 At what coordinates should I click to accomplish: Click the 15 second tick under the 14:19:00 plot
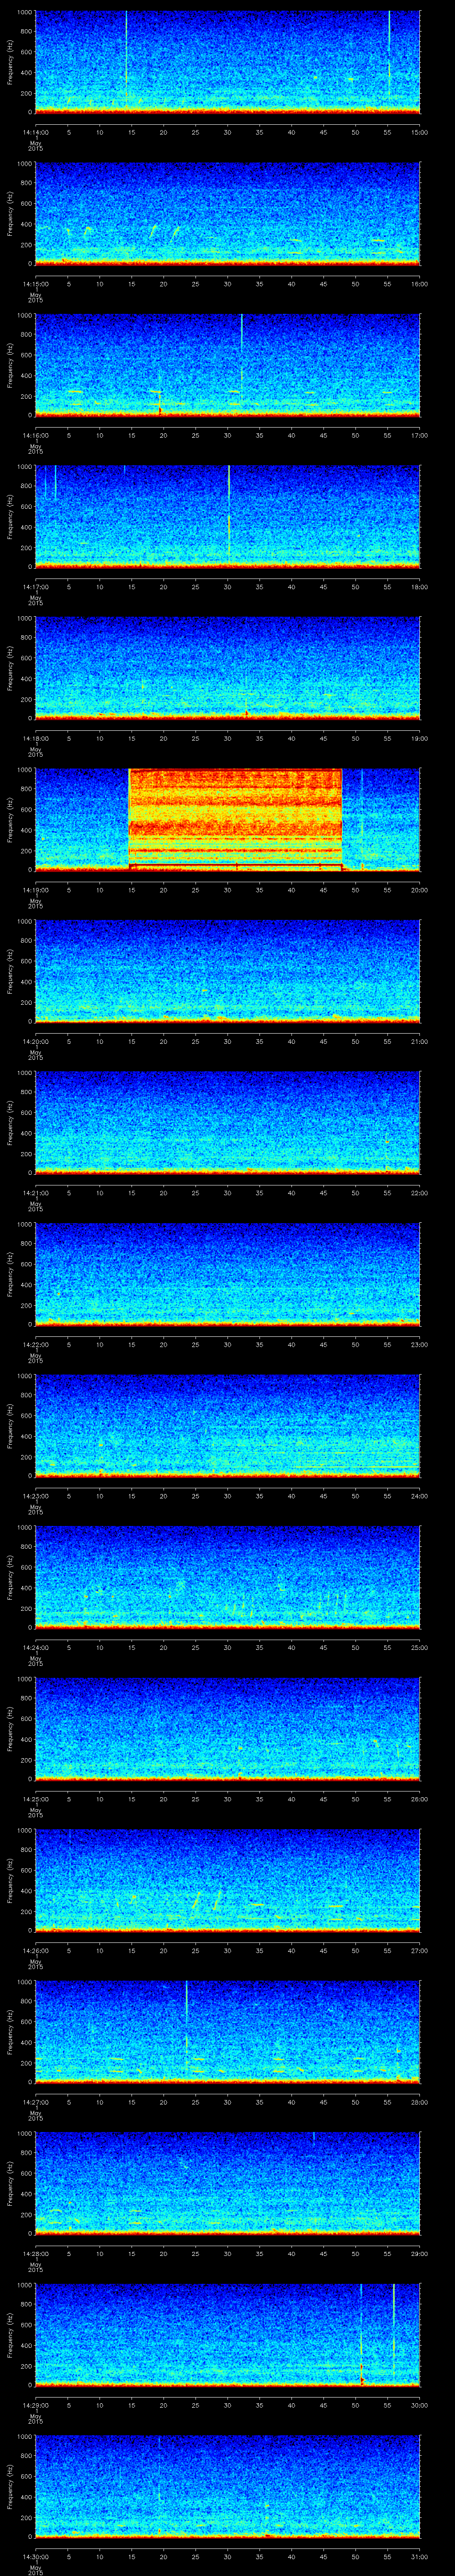click(x=132, y=890)
